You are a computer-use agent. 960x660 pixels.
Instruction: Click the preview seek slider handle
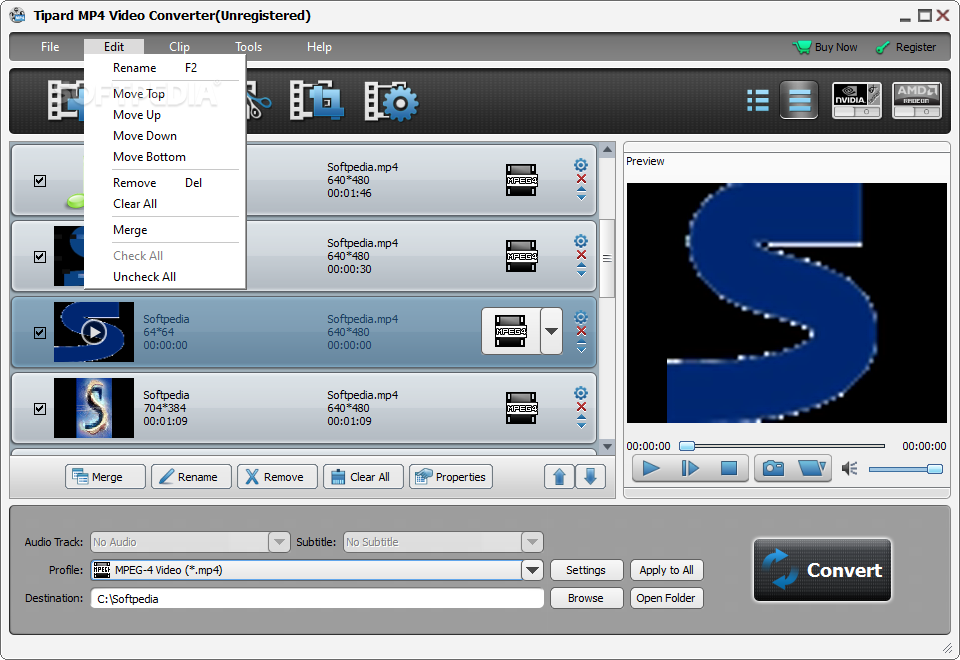tap(688, 446)
